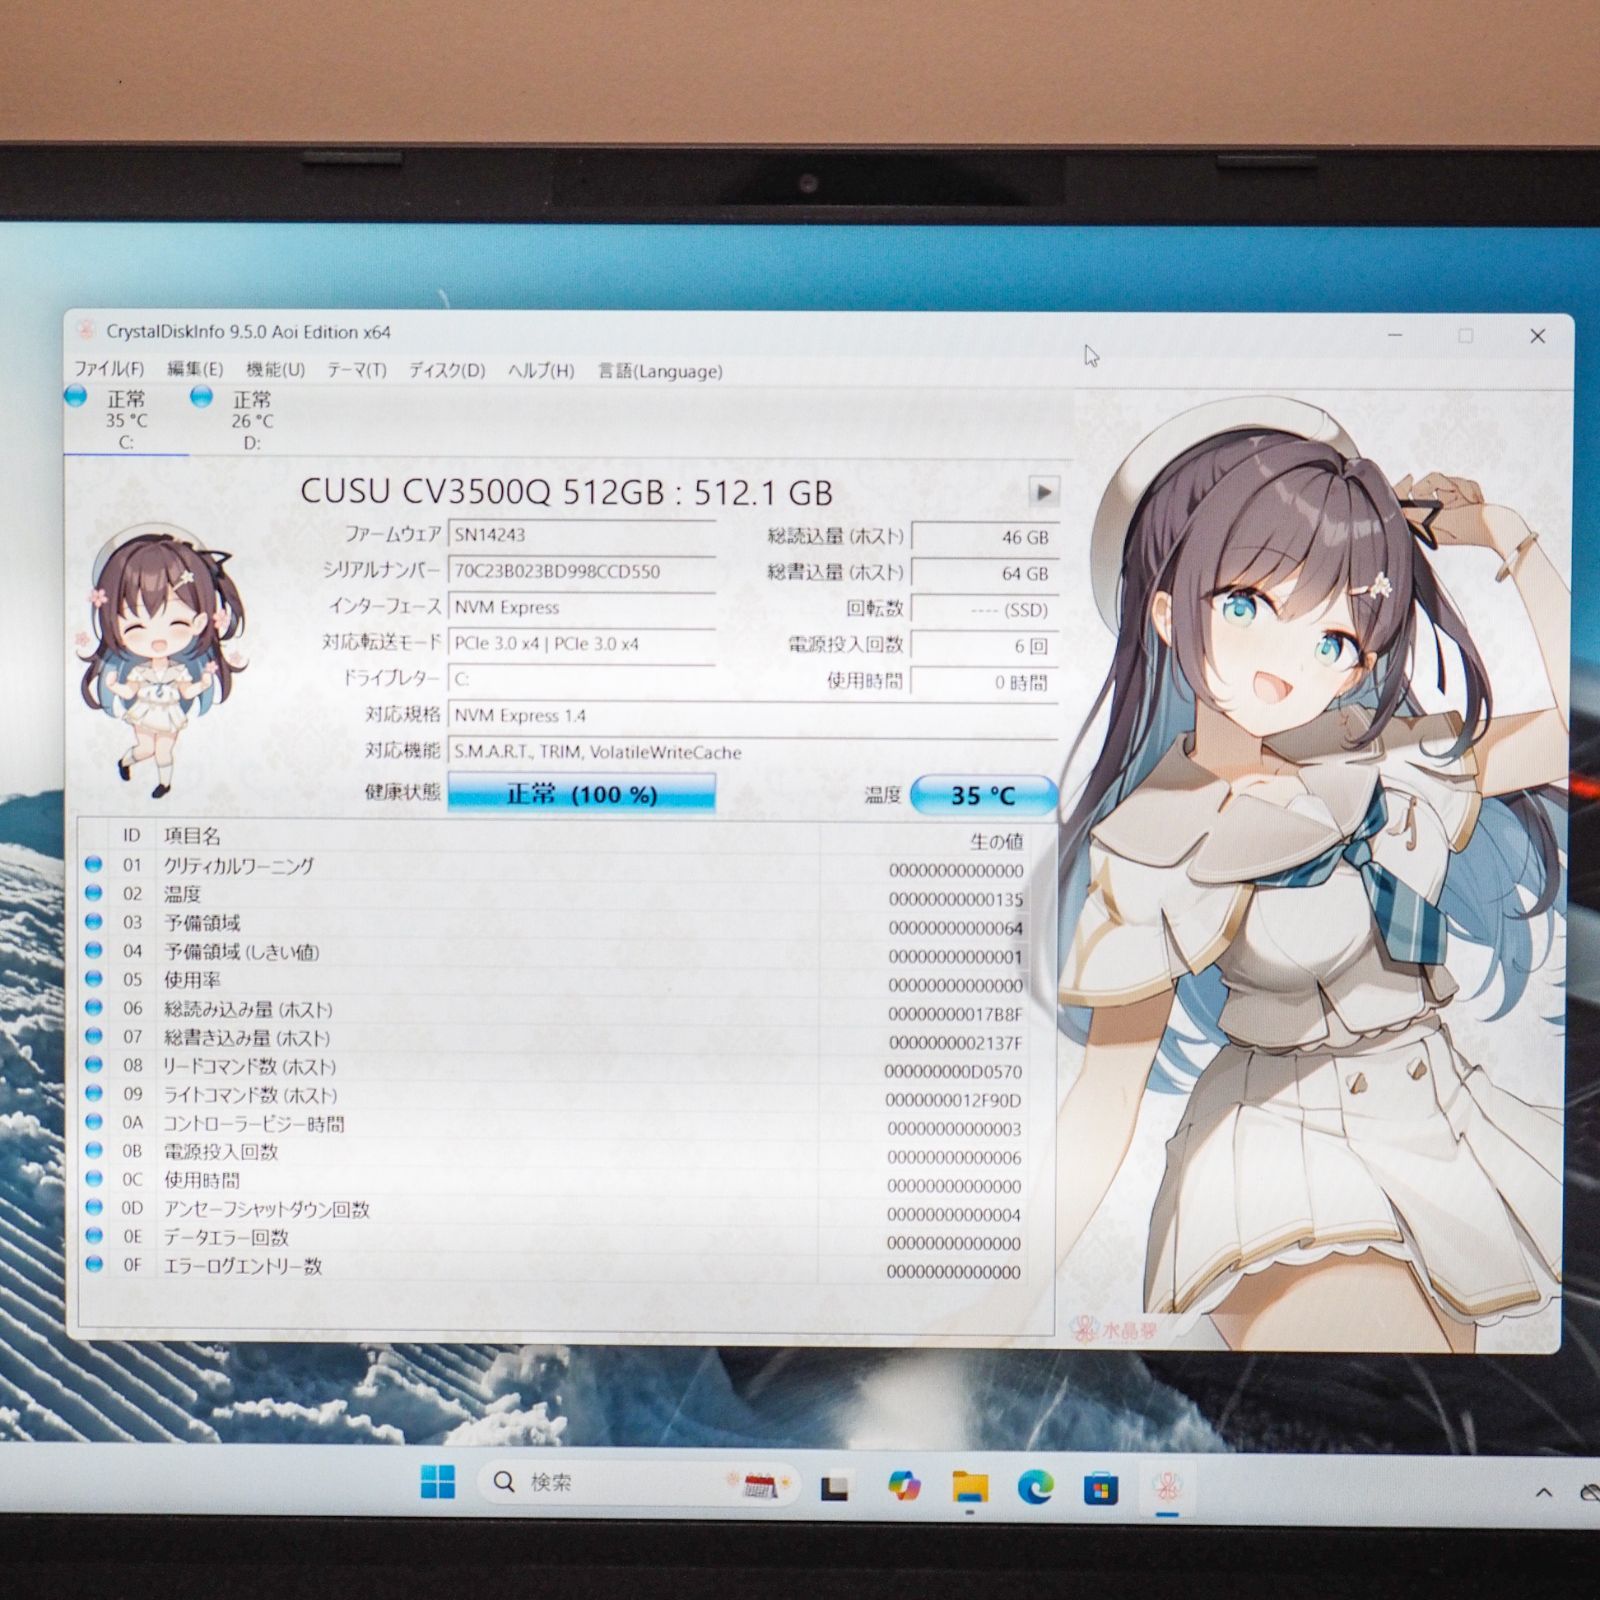1600x1600 pixels.
Task: Click the 項目名 column header
Action: pos(192,836)
